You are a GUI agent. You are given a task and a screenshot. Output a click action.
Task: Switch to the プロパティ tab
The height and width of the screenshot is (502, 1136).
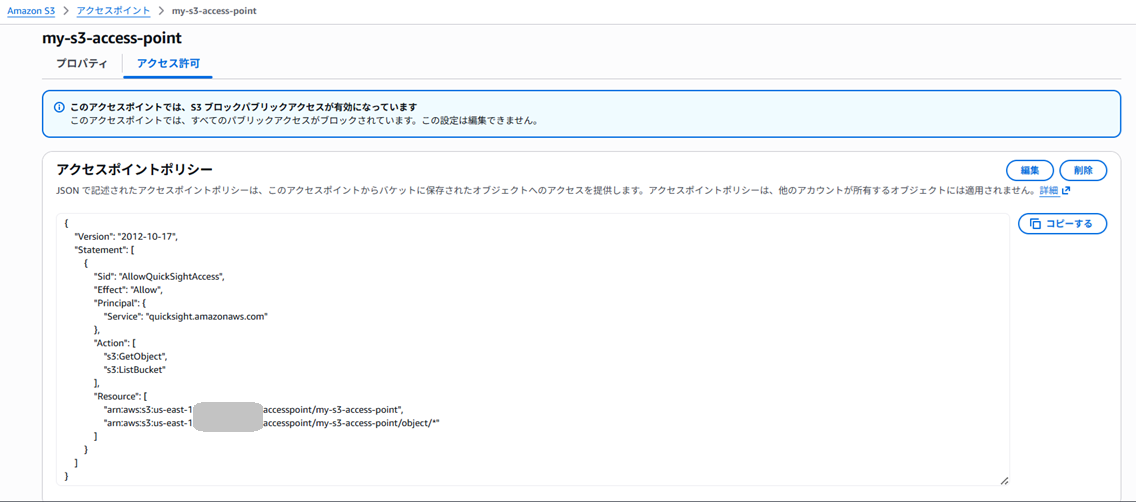(82, 64)
